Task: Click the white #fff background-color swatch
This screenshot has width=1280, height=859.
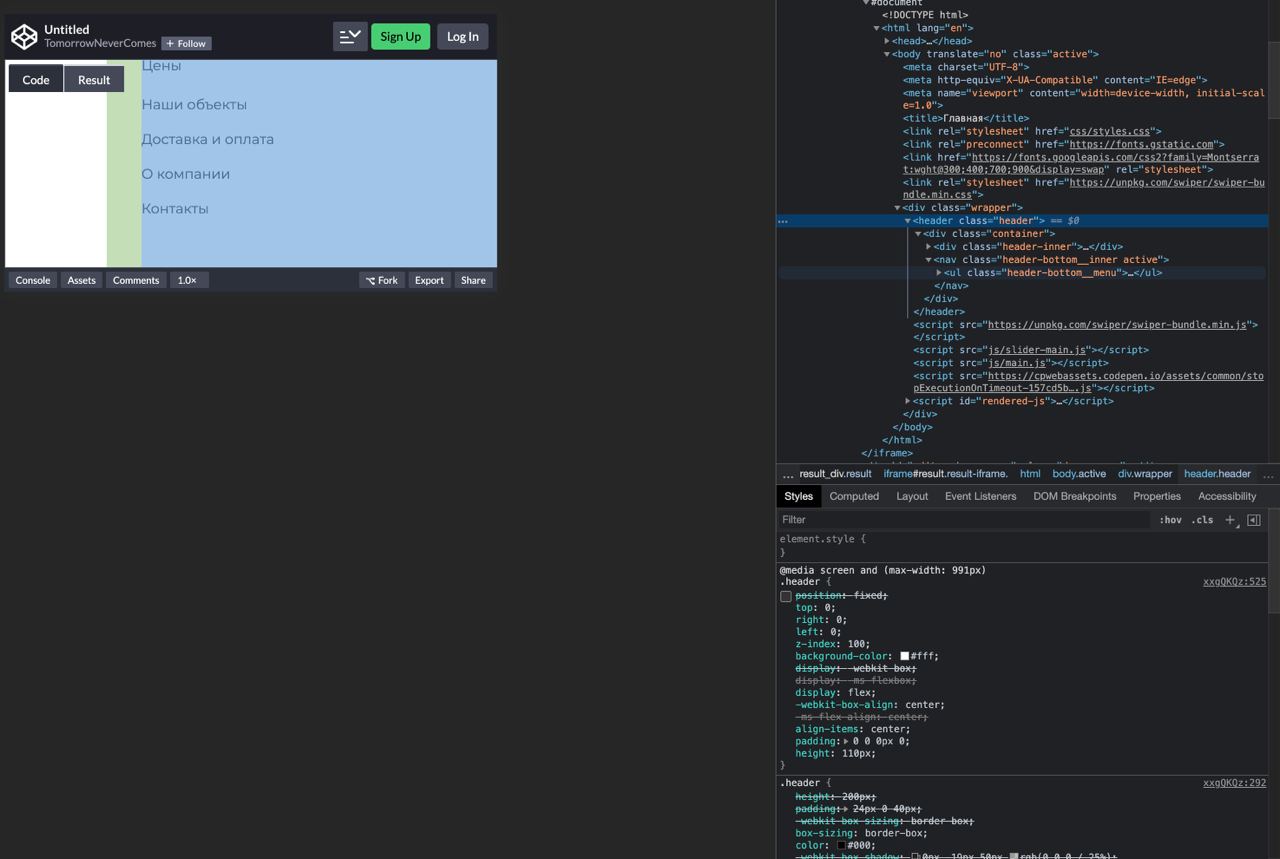Action: click(904, 657)
